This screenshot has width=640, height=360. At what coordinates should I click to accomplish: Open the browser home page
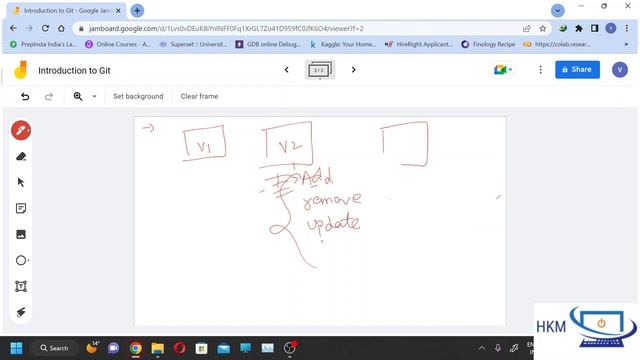61,28
